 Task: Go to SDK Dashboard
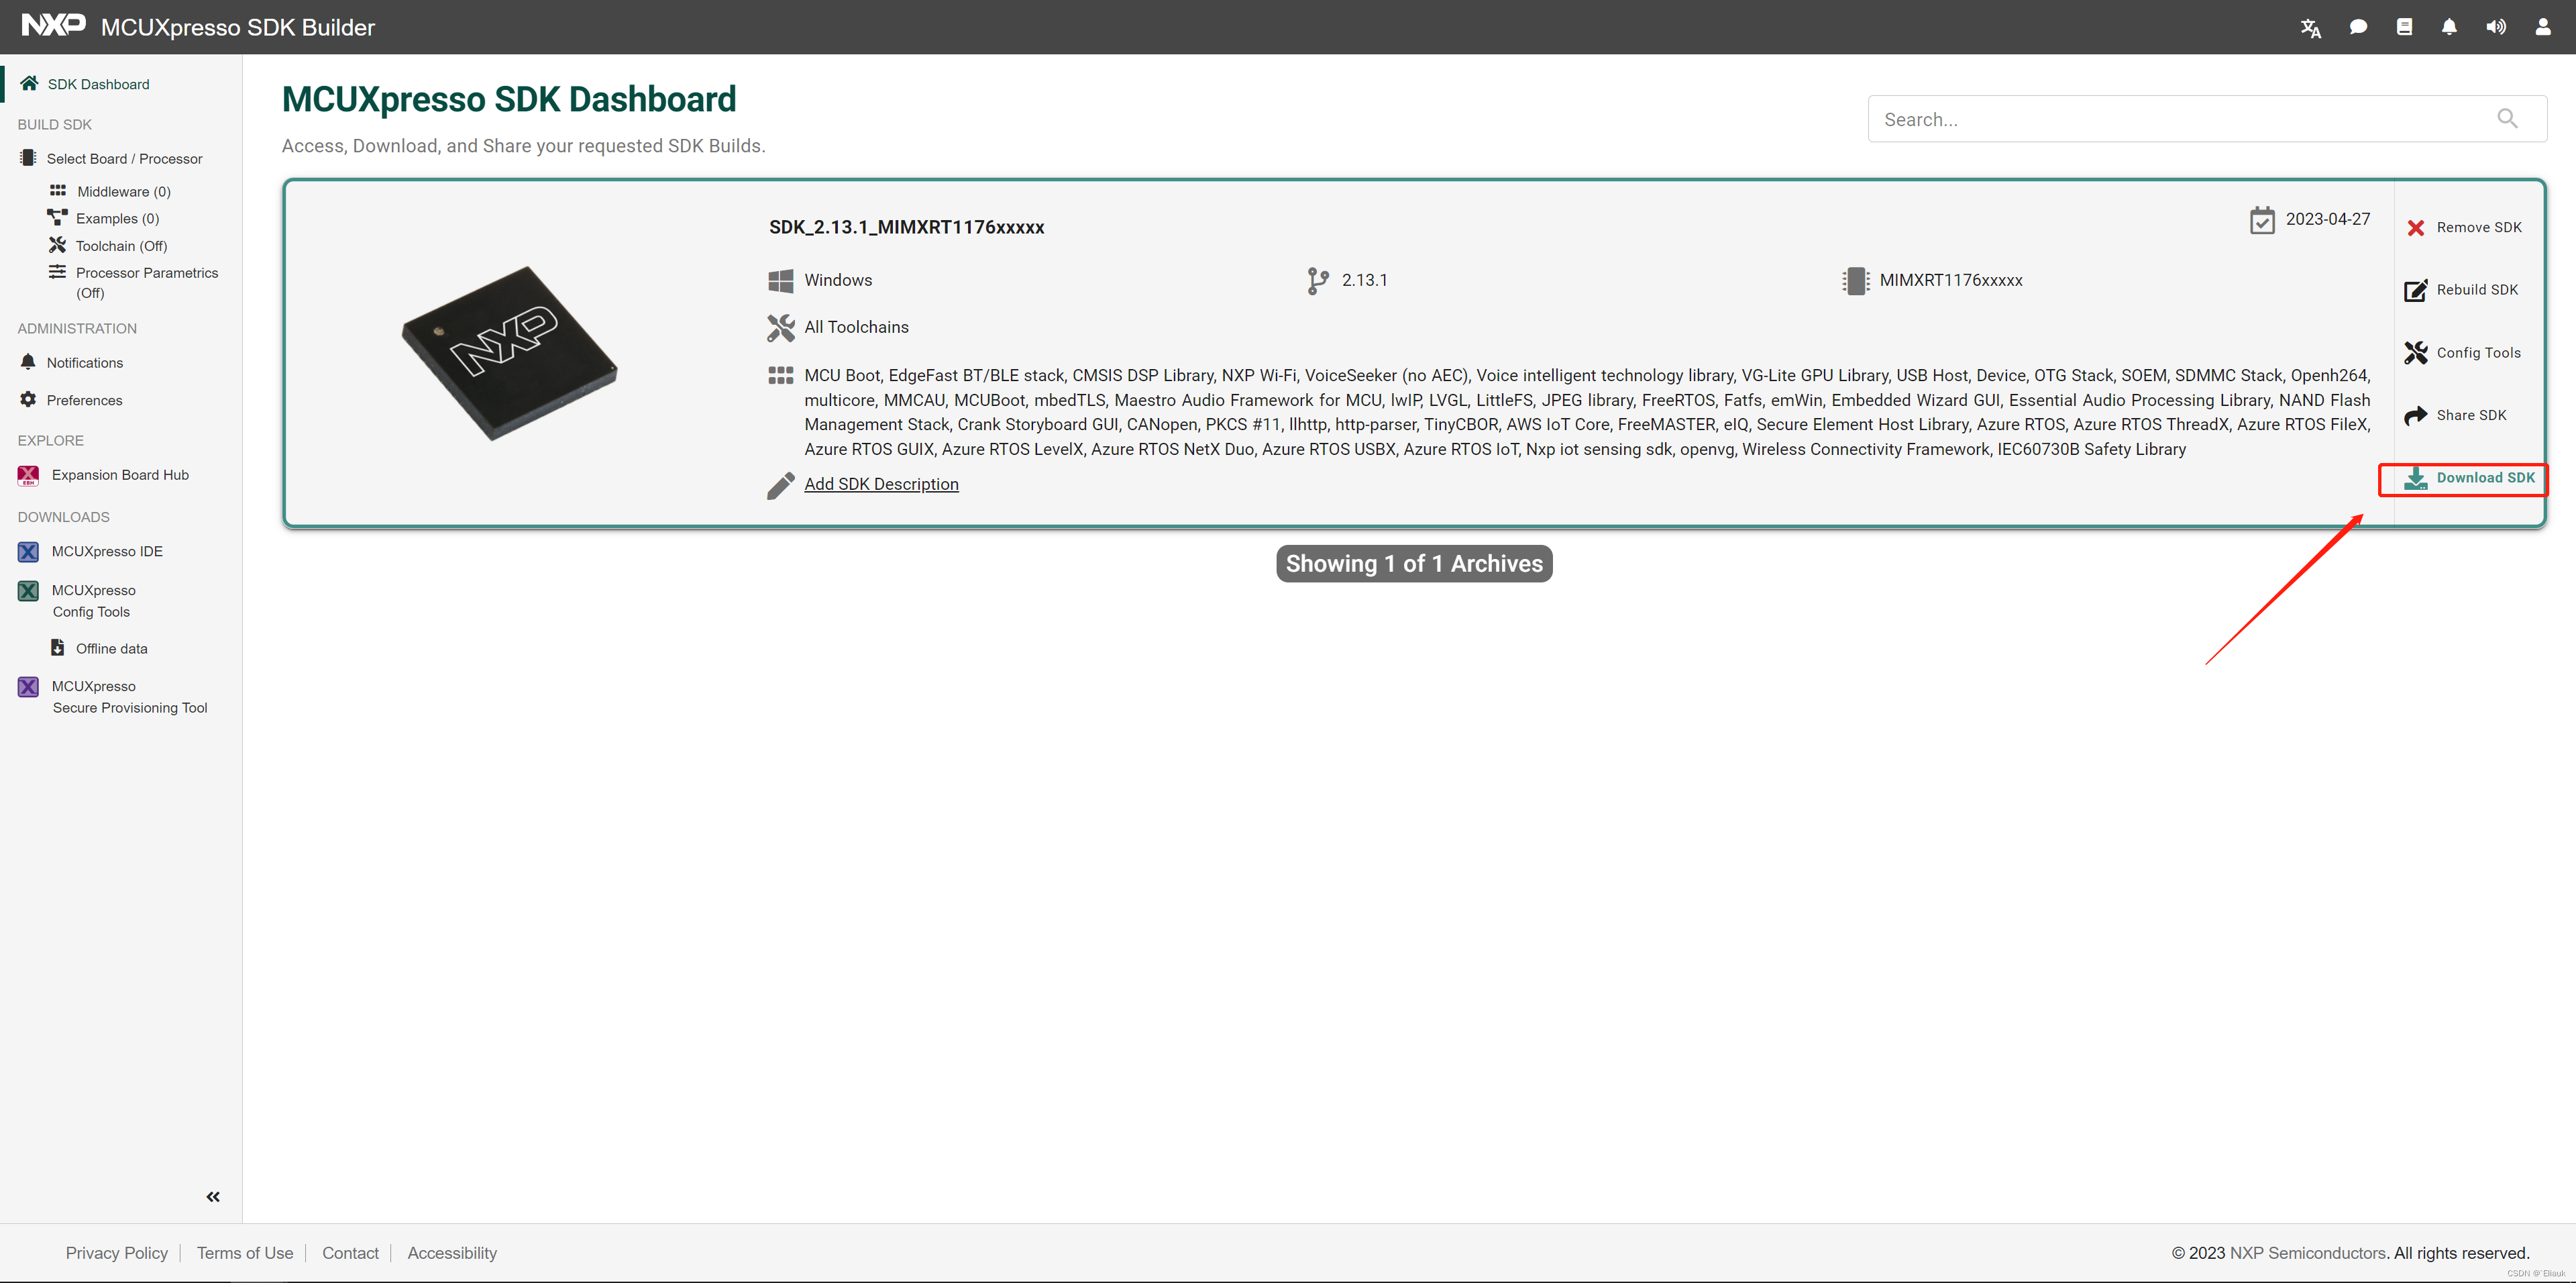pos(98,84)
